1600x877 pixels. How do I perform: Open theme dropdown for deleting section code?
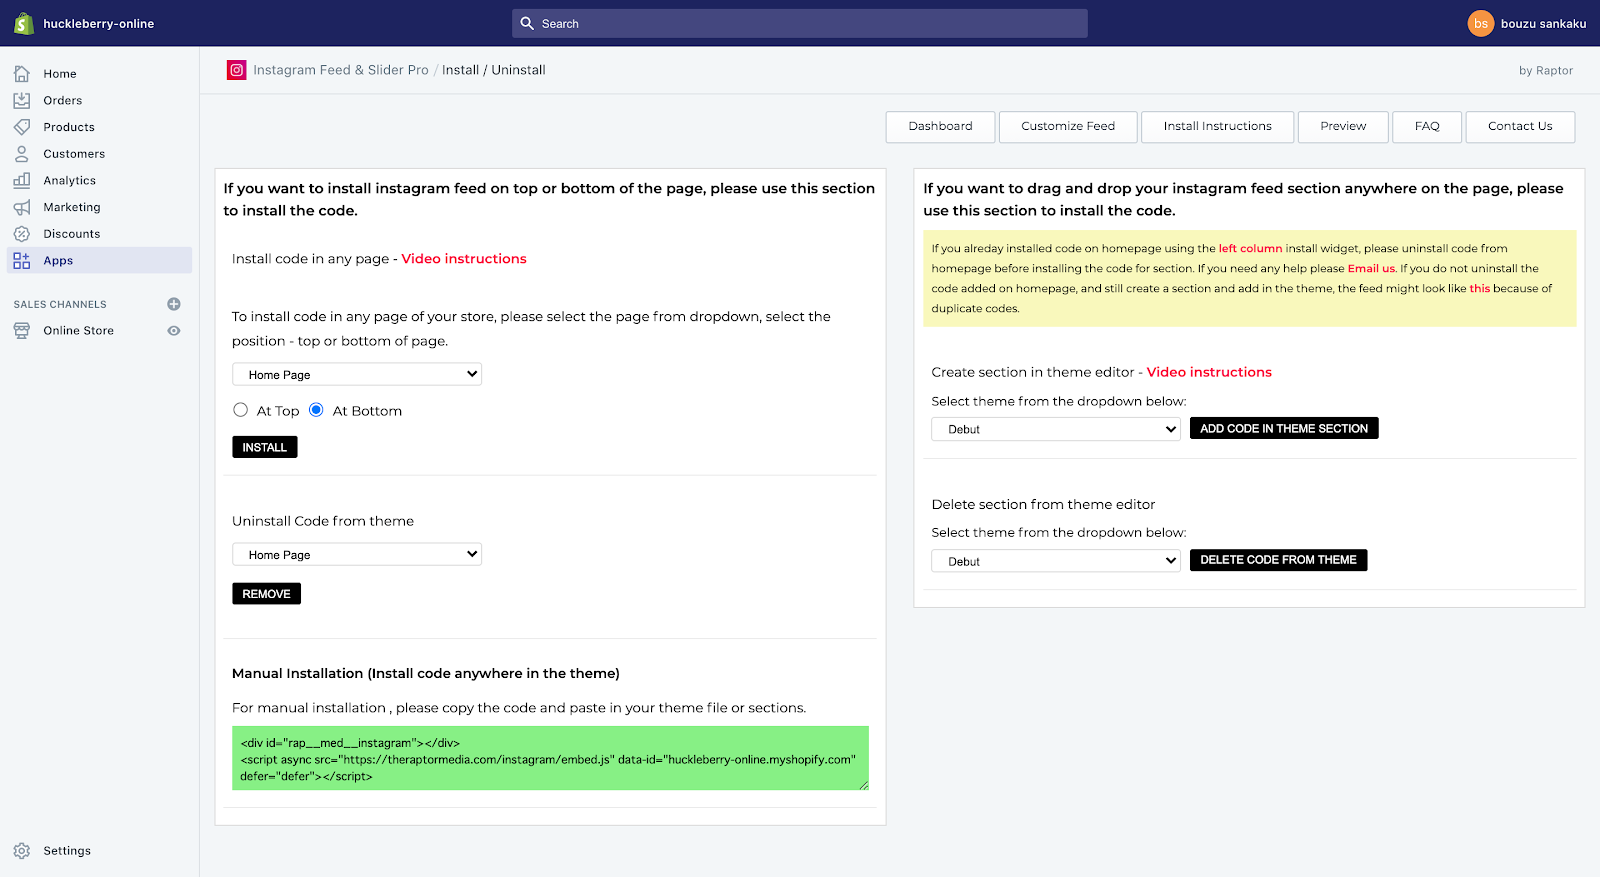1056,561
